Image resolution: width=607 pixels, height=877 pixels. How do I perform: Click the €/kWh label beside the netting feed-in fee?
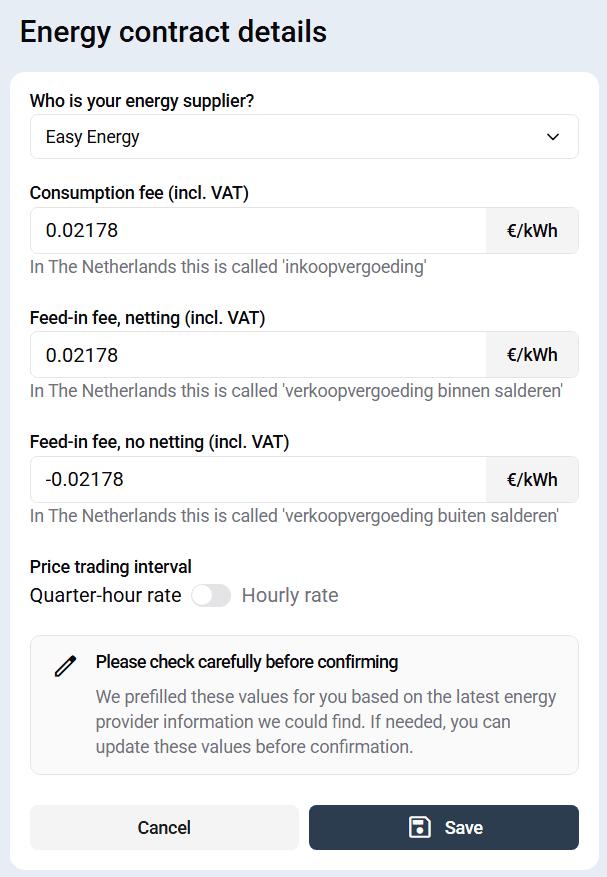tap(532, 354)
